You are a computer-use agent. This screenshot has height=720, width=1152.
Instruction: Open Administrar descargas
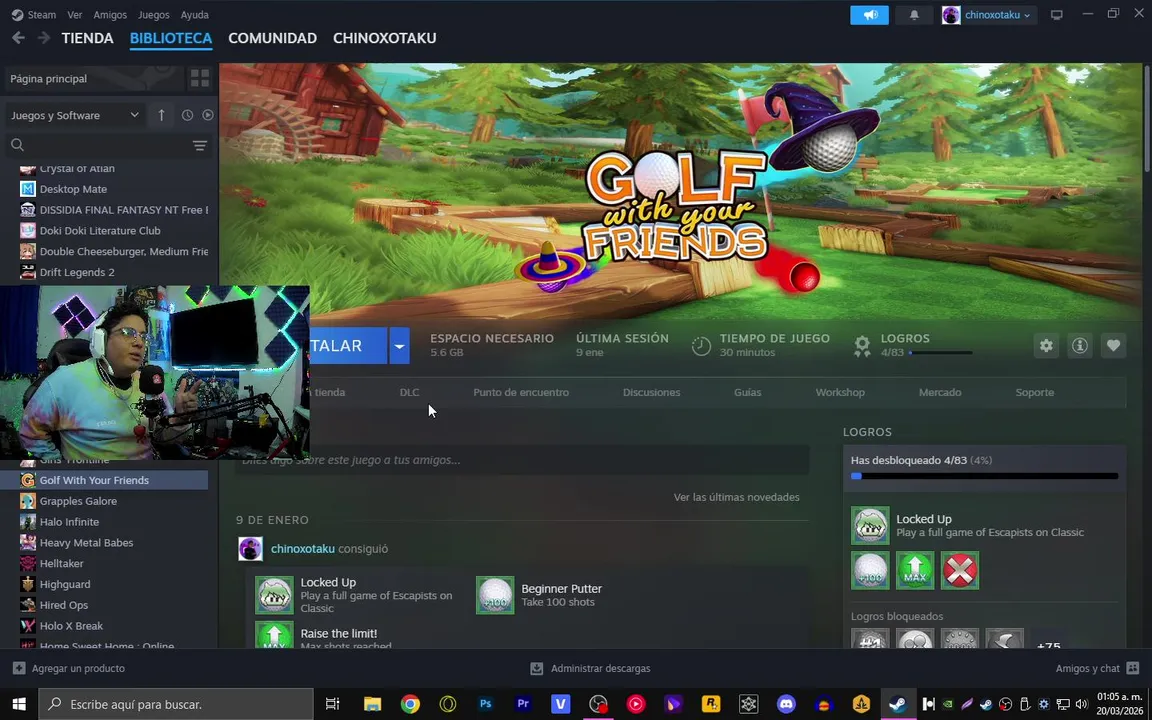(x=590, y=669)
